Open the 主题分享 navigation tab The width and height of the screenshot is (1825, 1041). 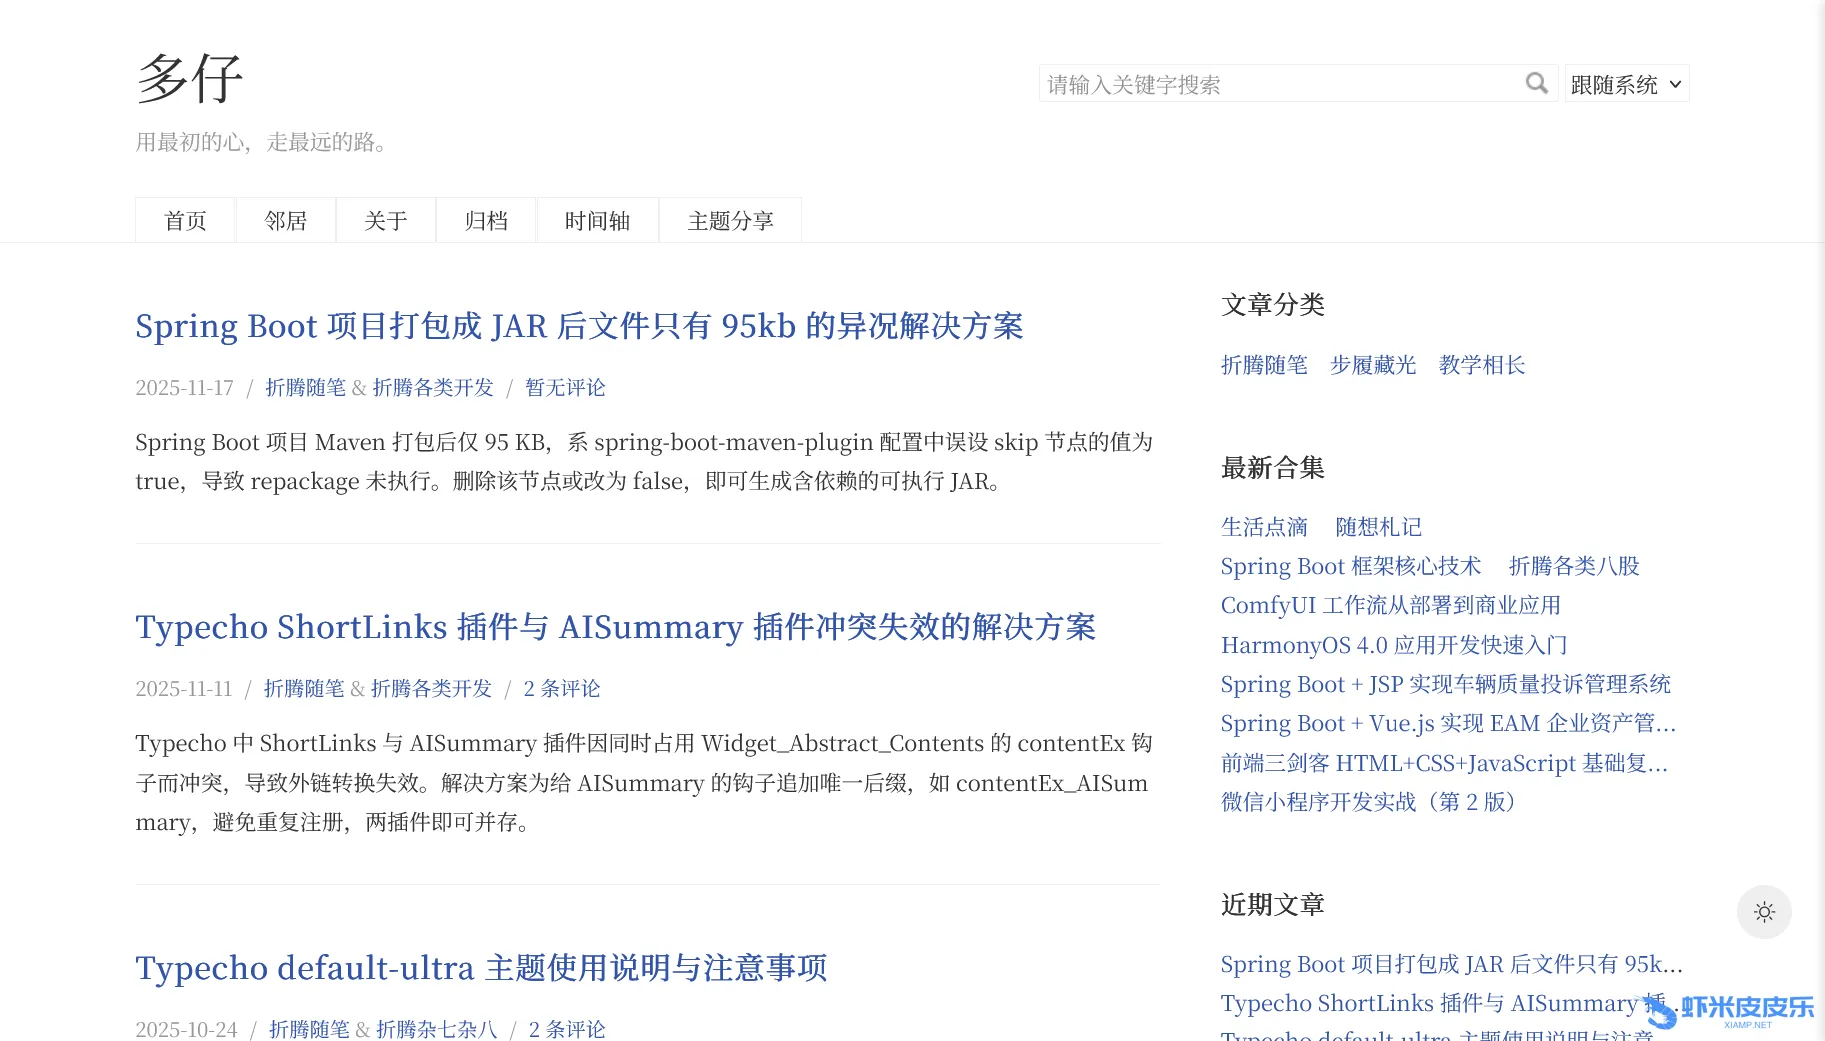pyautogui.click(x=730, y=221)
